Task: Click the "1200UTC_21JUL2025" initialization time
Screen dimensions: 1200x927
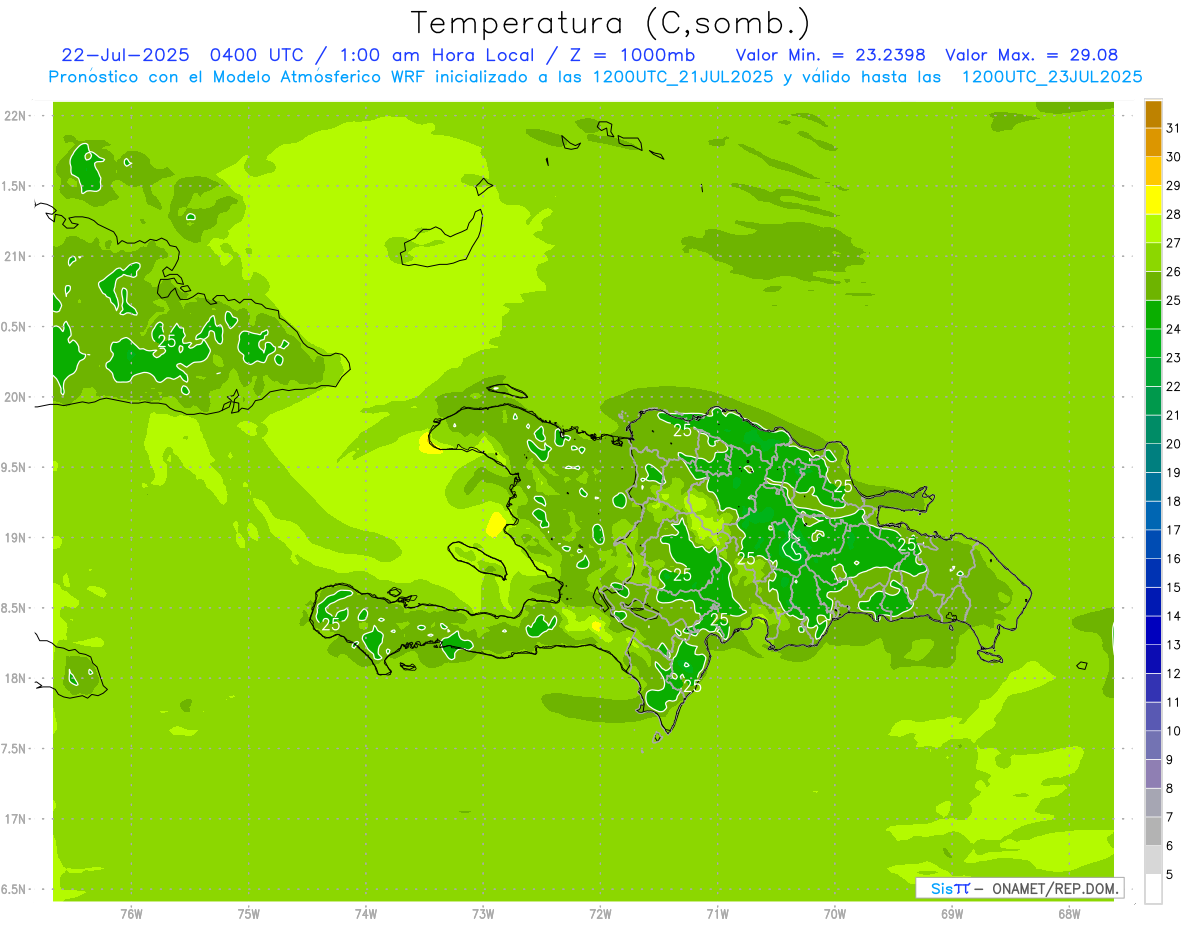Action: (x=683, y=77)
